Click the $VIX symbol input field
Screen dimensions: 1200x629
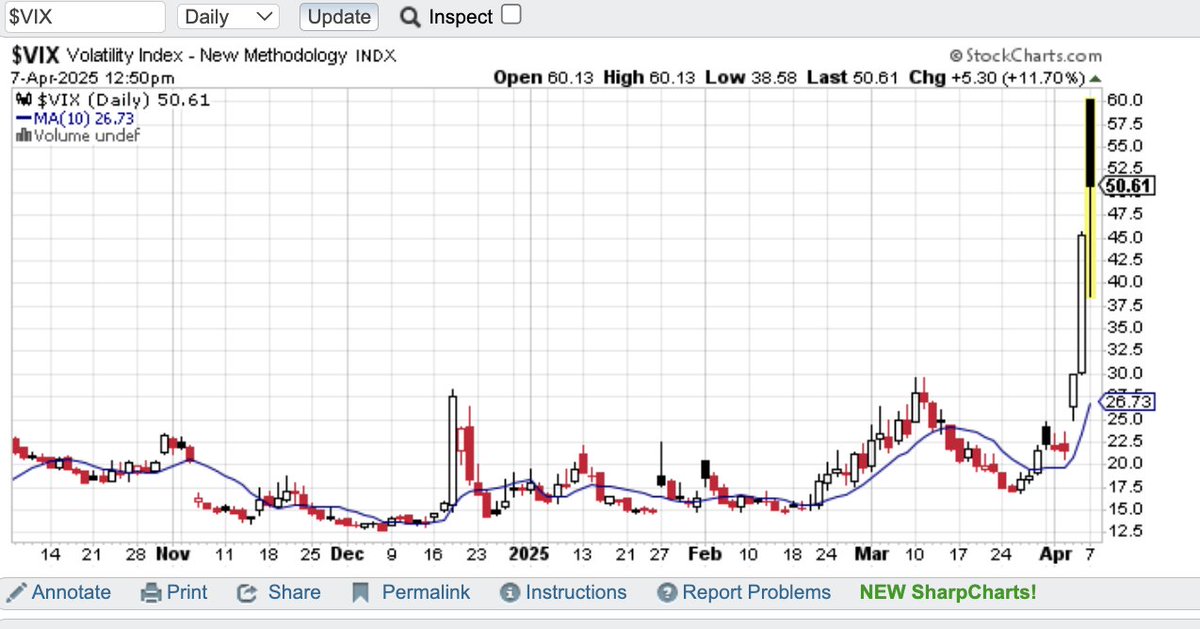pyautogui.click(x=83, y=17)
